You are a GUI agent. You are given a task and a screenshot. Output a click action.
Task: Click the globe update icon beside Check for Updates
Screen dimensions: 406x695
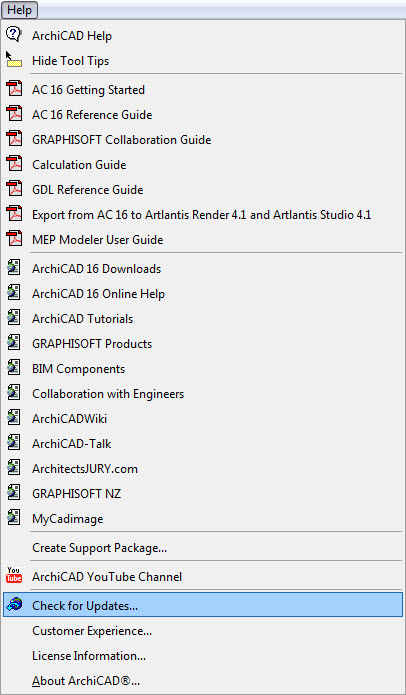[14, 605]
